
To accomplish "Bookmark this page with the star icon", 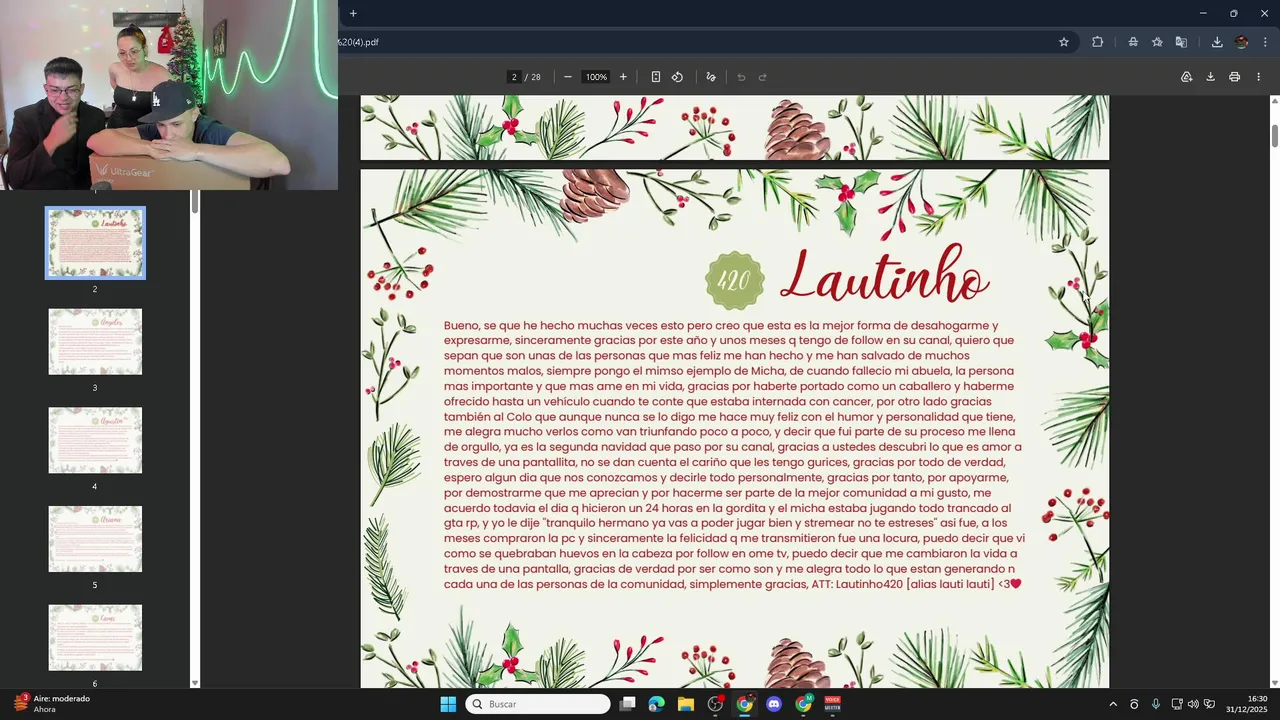I will (x=1064, y=42).
